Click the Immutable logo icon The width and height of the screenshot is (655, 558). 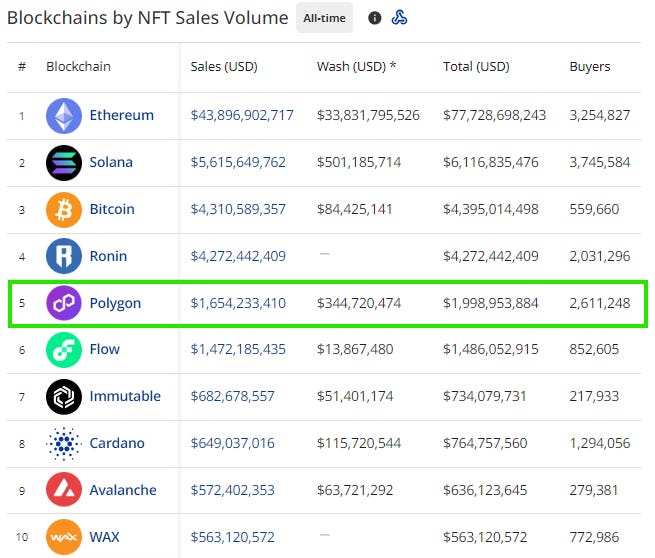(x=63, y=397)
